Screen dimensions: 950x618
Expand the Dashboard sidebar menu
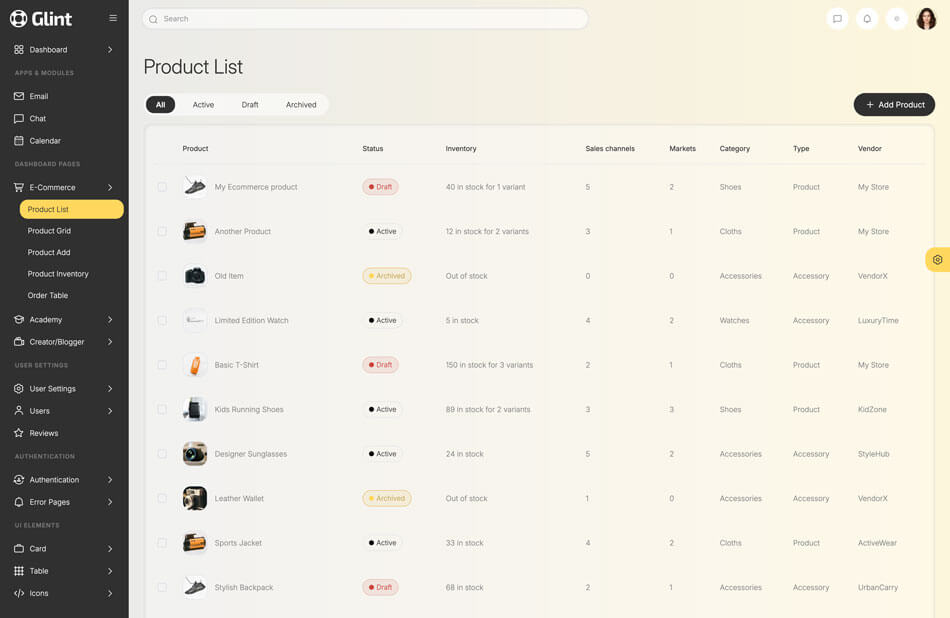64,49
